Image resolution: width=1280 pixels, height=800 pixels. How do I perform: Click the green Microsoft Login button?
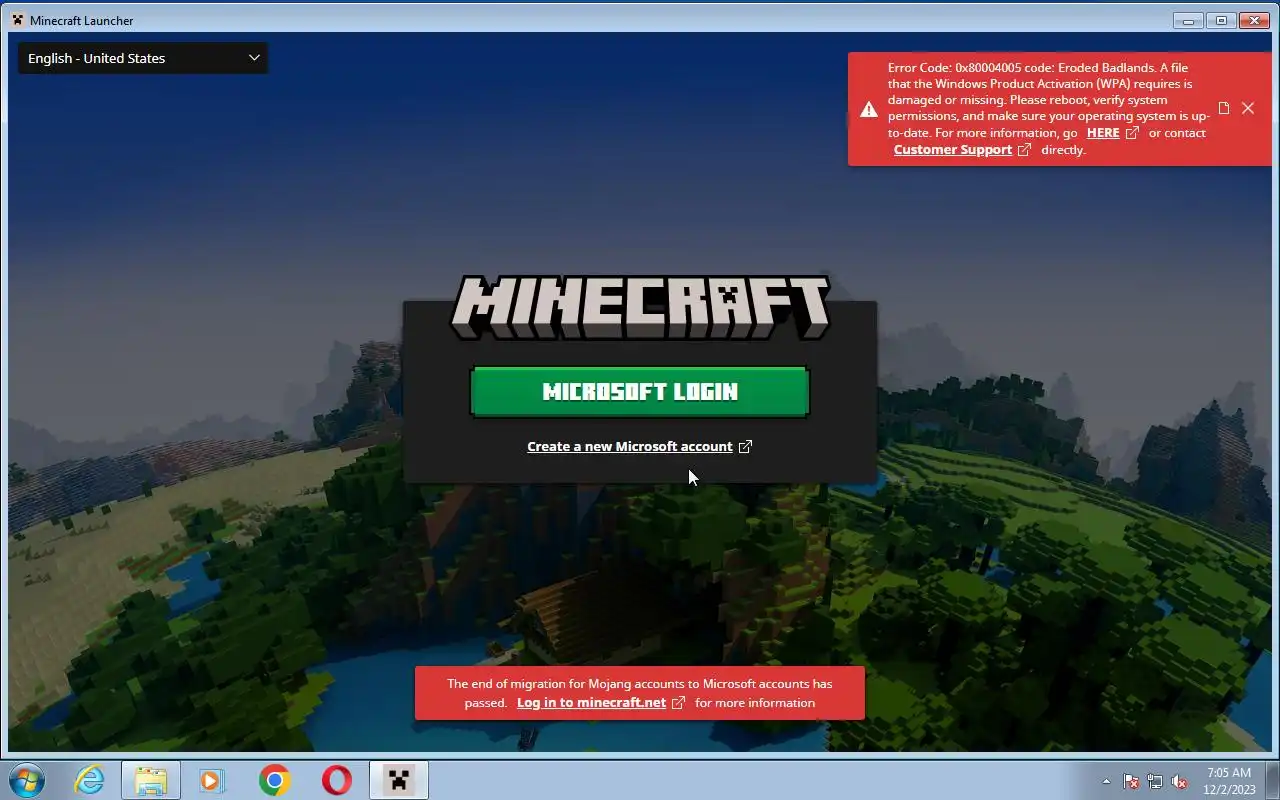pyautogui.click(x=639, y=391)
